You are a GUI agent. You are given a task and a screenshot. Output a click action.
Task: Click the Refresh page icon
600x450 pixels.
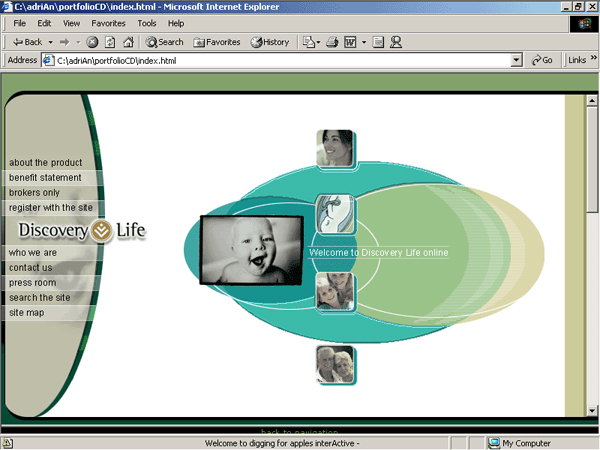110,42
